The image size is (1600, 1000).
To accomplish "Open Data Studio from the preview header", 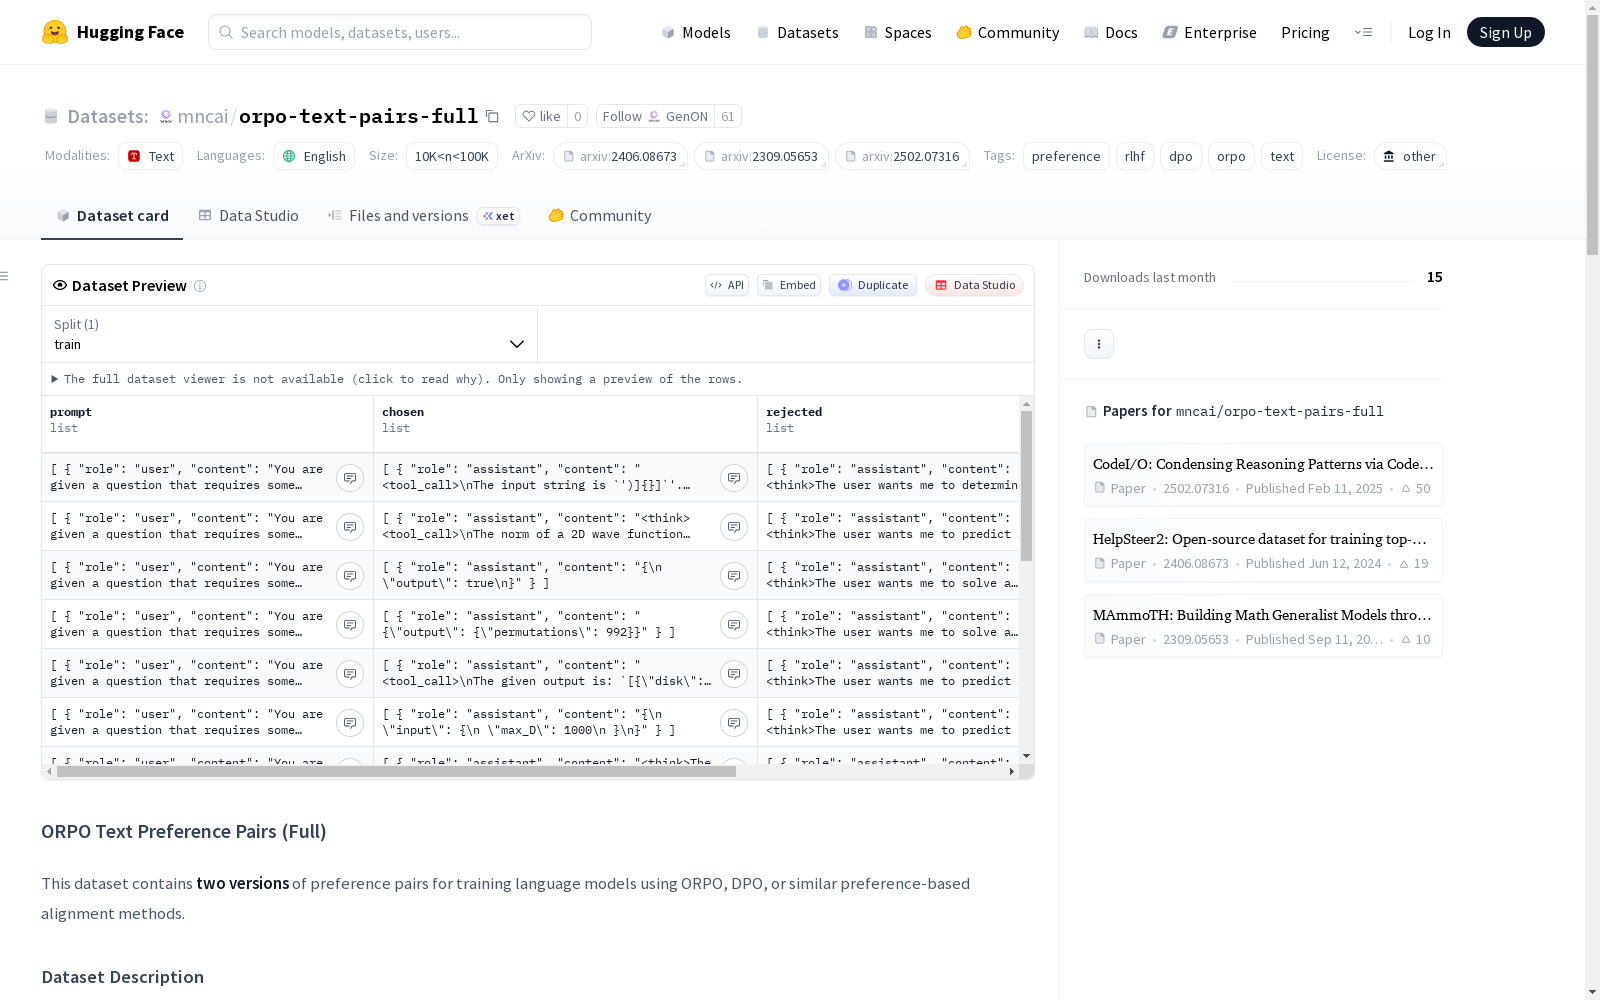I will point(975,285).
